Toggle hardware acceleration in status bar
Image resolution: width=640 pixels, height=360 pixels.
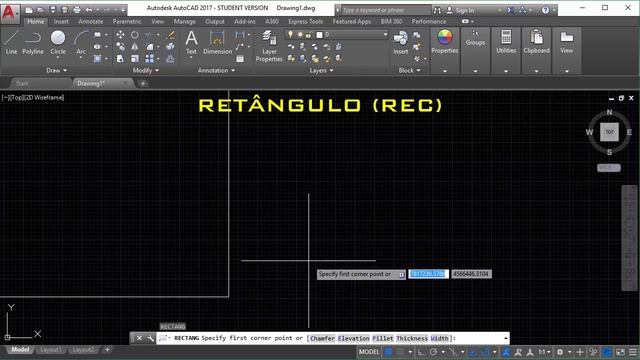coord(607,352)
